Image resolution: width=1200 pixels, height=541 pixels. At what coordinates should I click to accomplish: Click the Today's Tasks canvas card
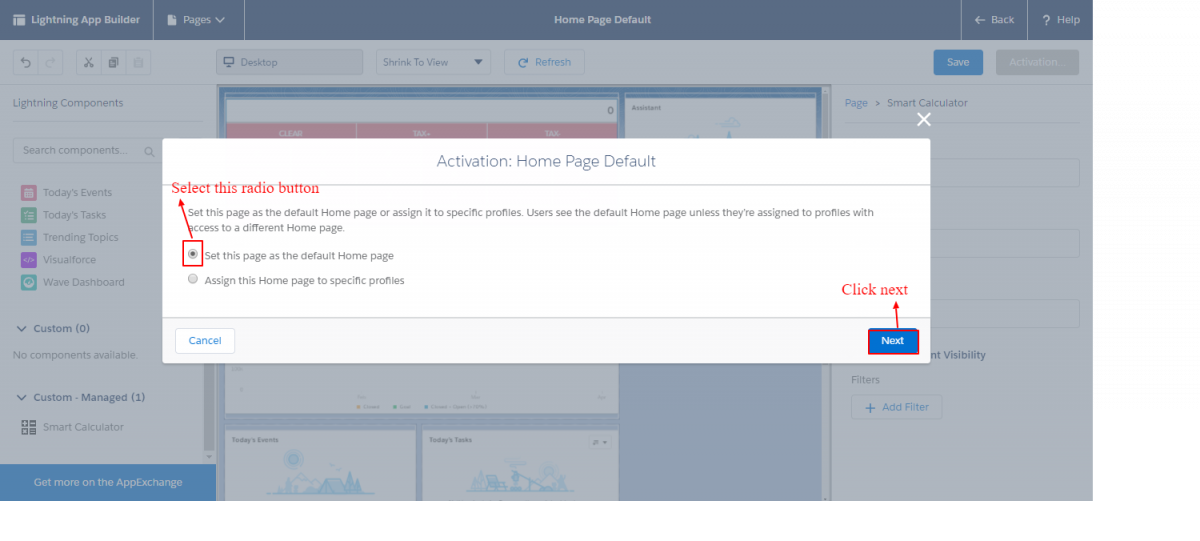click(x=519, y=464)
